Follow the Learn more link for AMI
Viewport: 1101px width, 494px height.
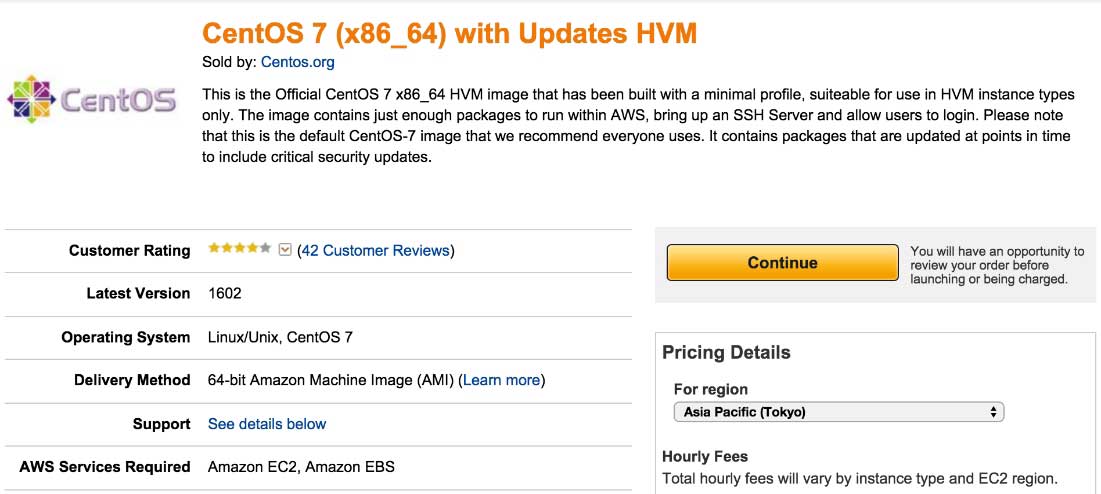tap(502, 380)
